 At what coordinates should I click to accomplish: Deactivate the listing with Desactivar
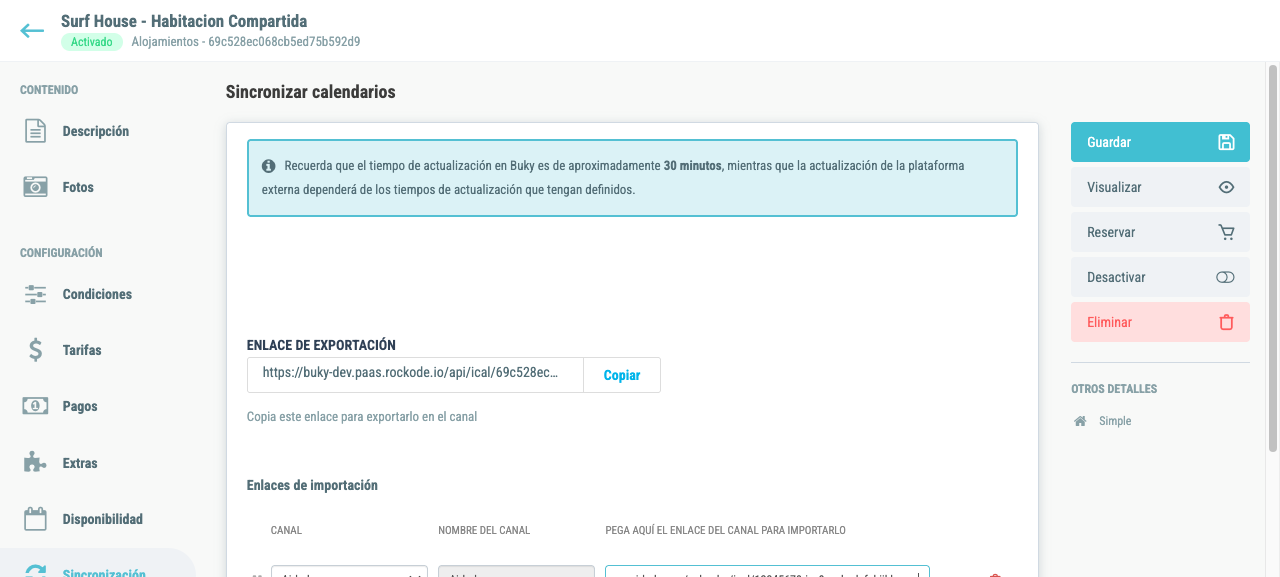[1160, 277]
